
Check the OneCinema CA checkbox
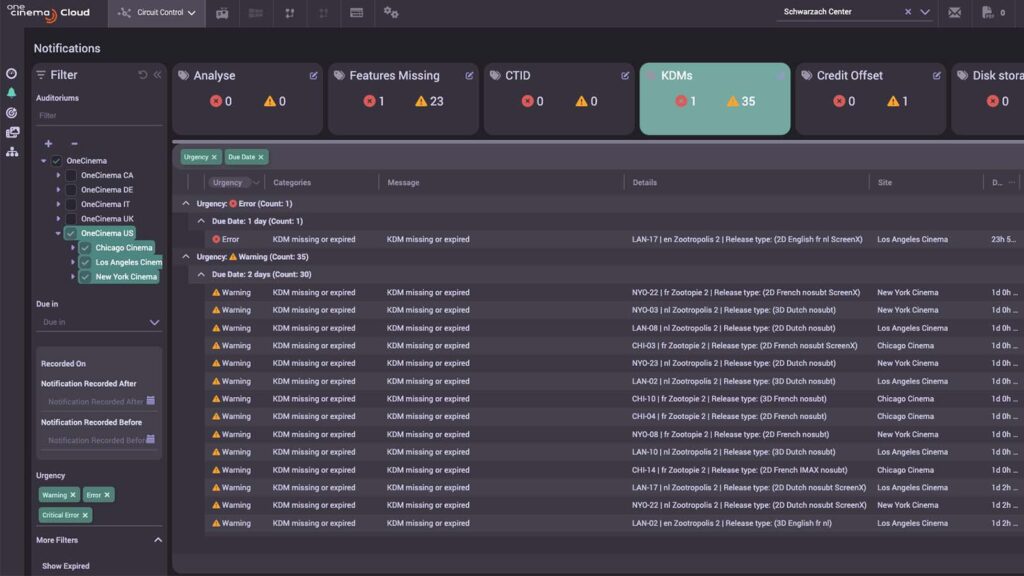[71, 176]
